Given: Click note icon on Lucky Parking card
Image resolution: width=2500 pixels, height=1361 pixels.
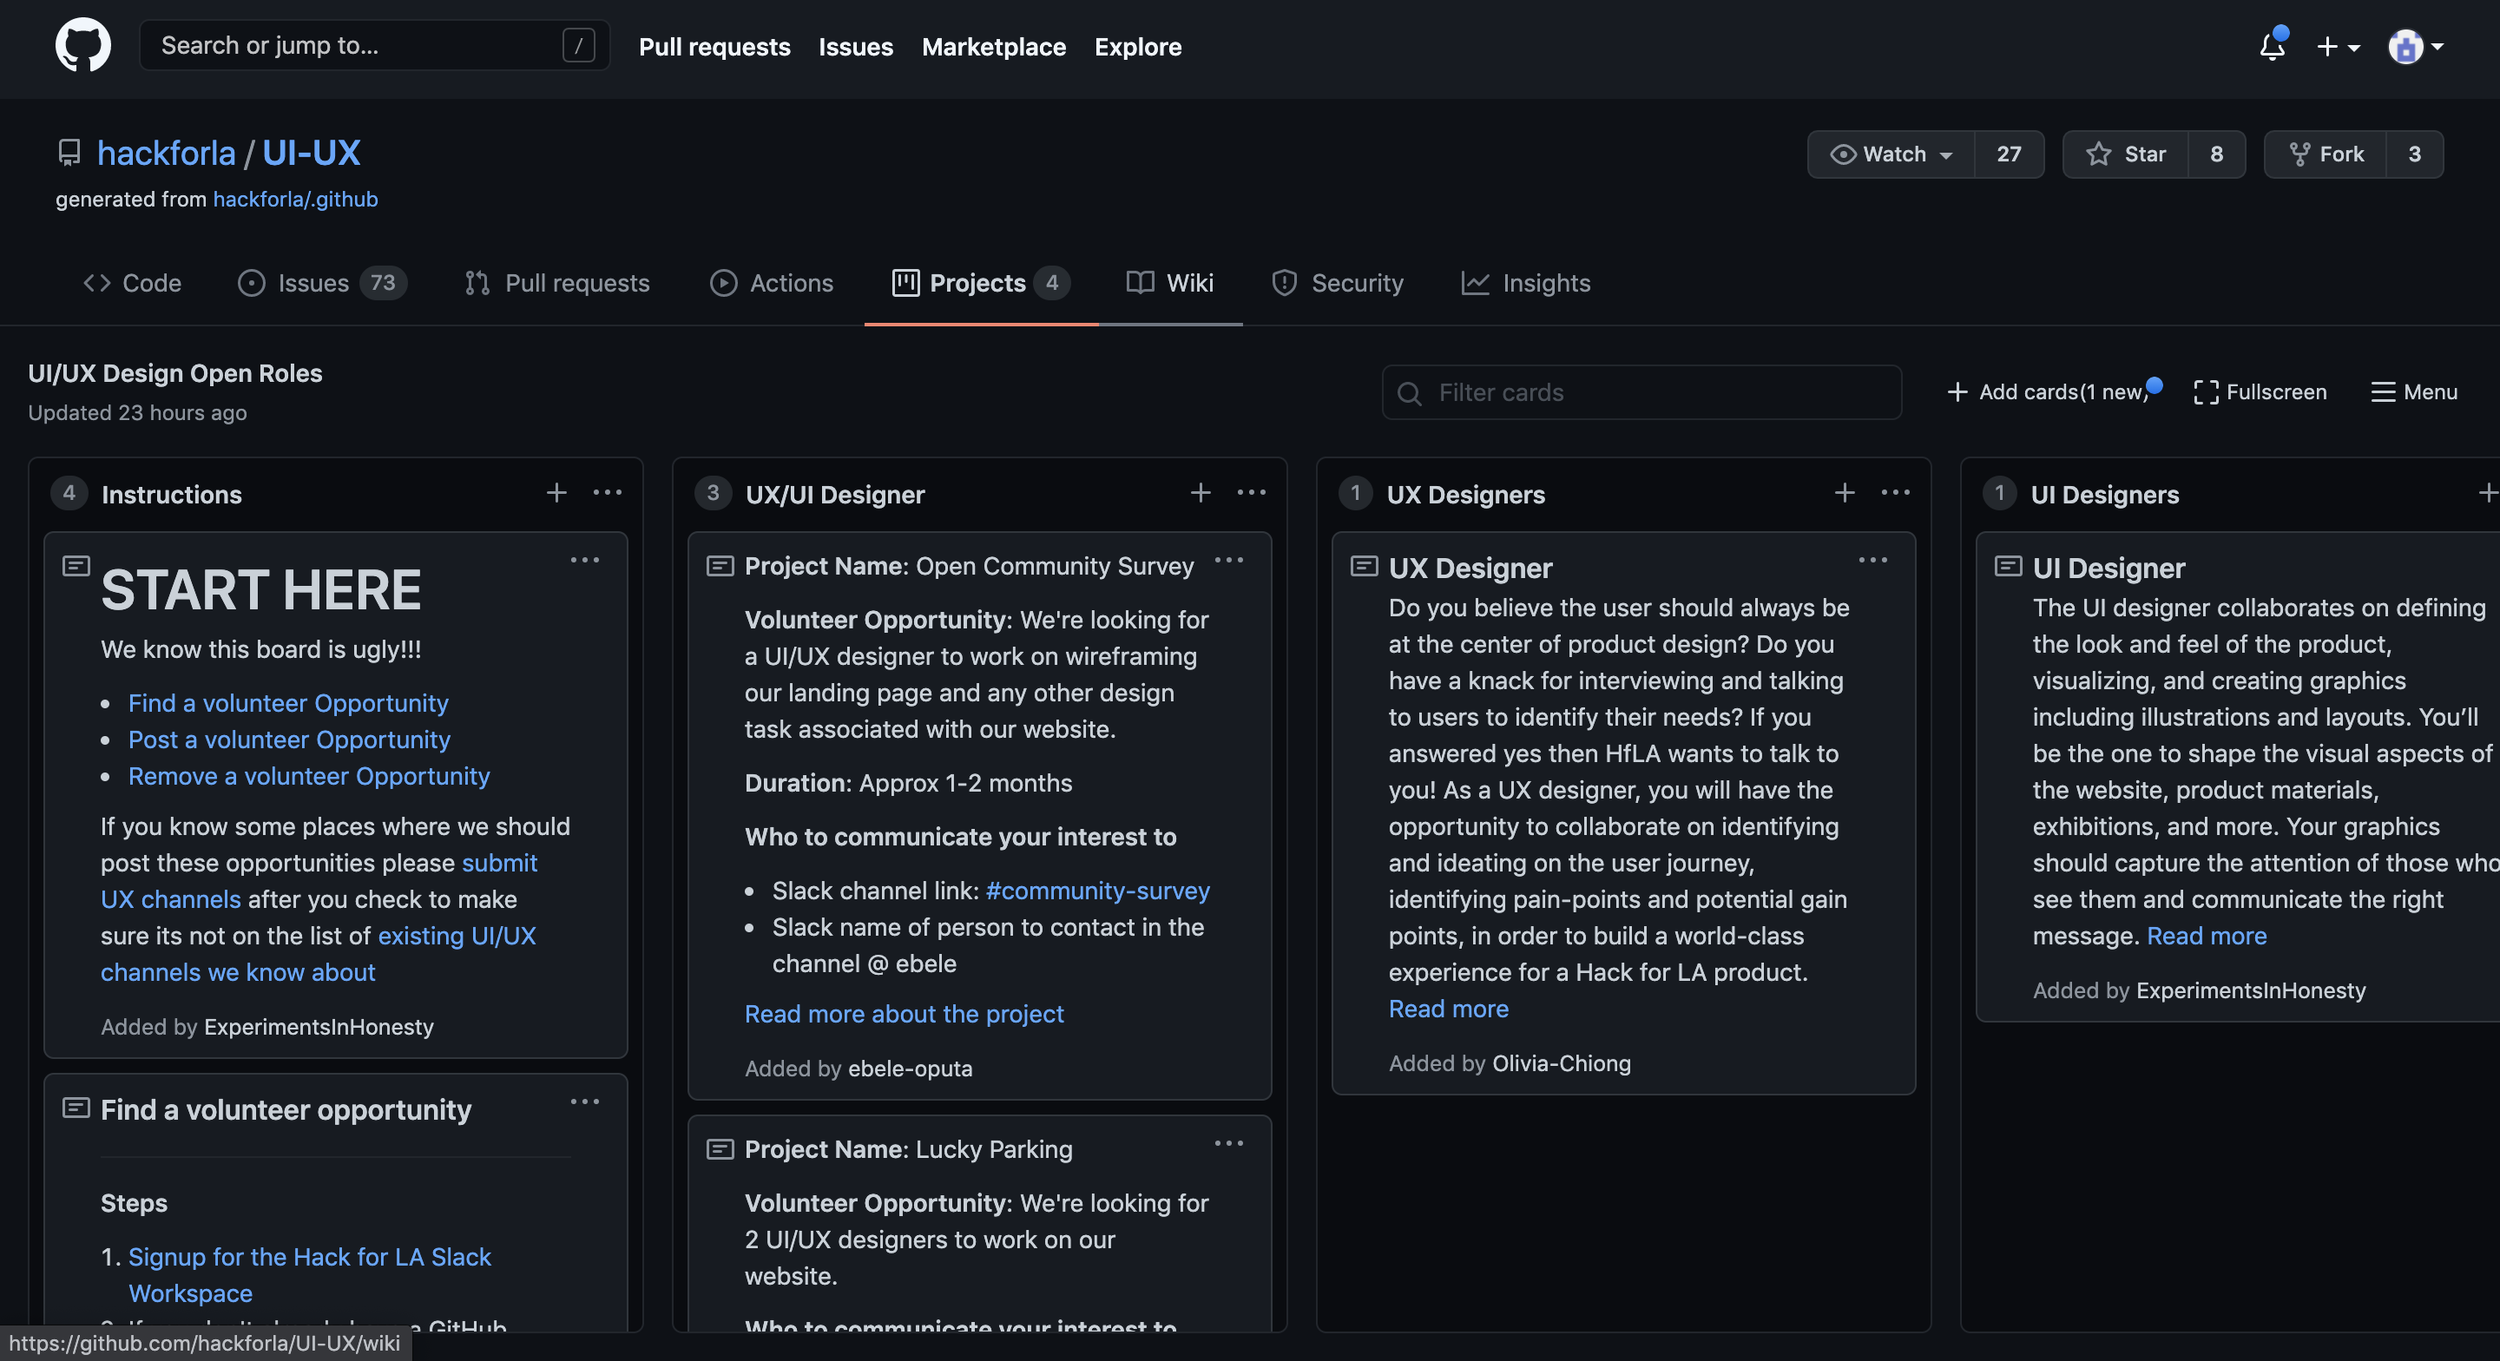Looking at the screenshot, I should pyautogui.click(x=720, y=1149).
